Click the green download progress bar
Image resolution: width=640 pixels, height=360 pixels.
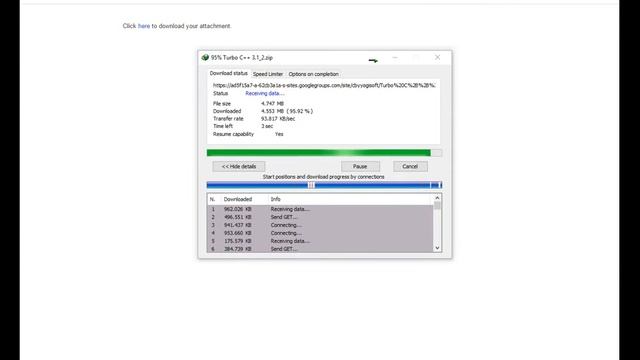point(324,153)
